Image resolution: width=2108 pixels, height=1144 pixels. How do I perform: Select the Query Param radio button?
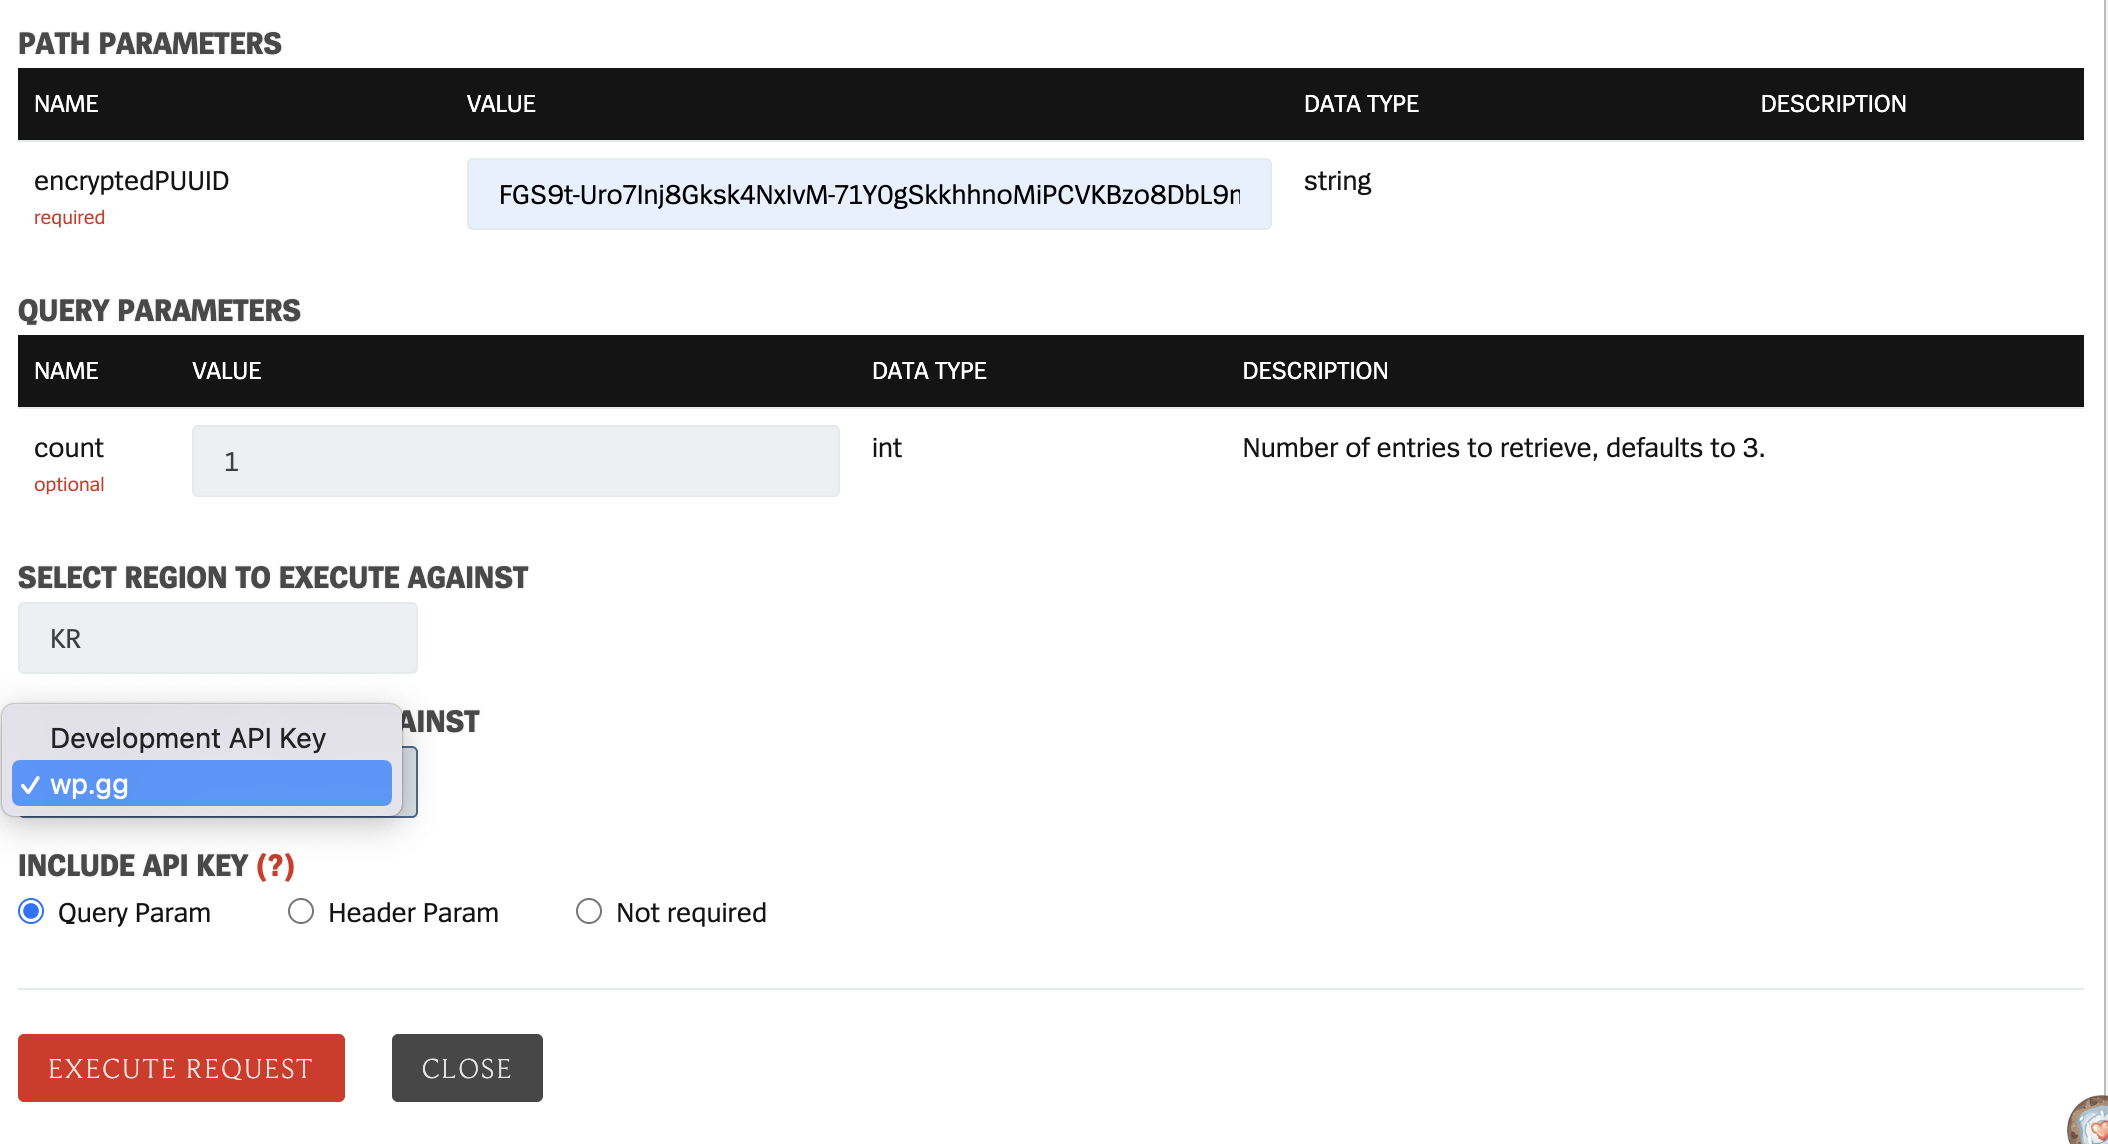(x=32, y=912)
